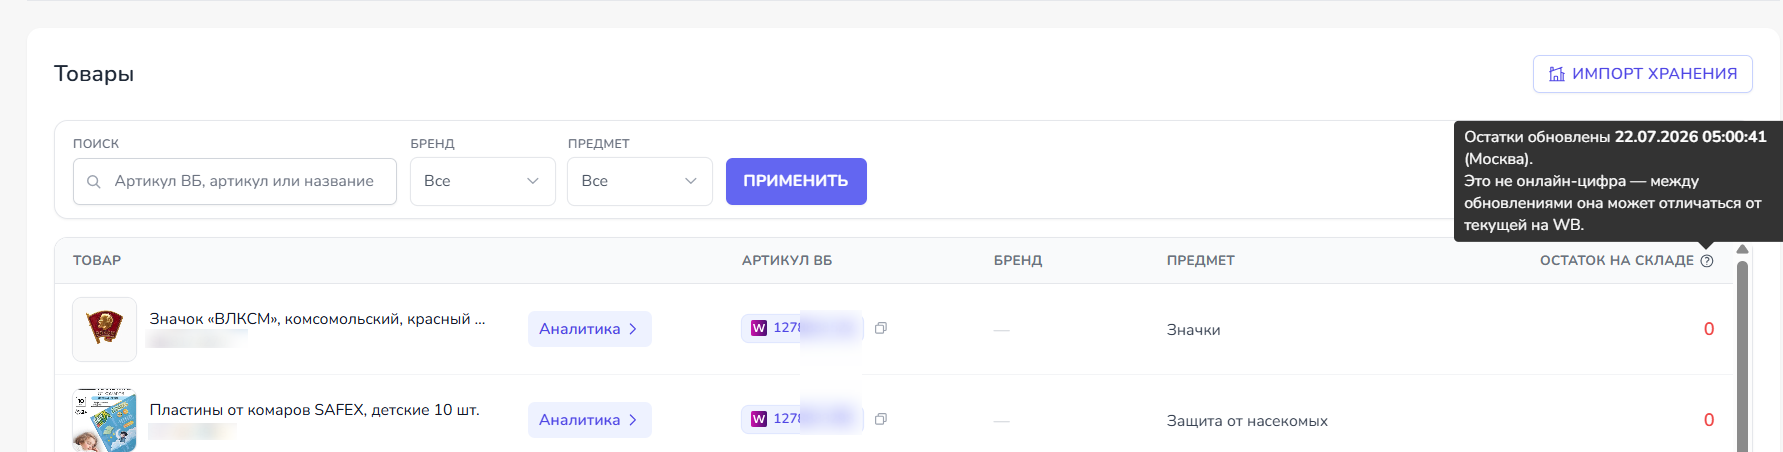This screenshot has width=1783, height=452.
Task: Open Аналитика for the SAFEX mosquito plates
Action: point(590,420)
